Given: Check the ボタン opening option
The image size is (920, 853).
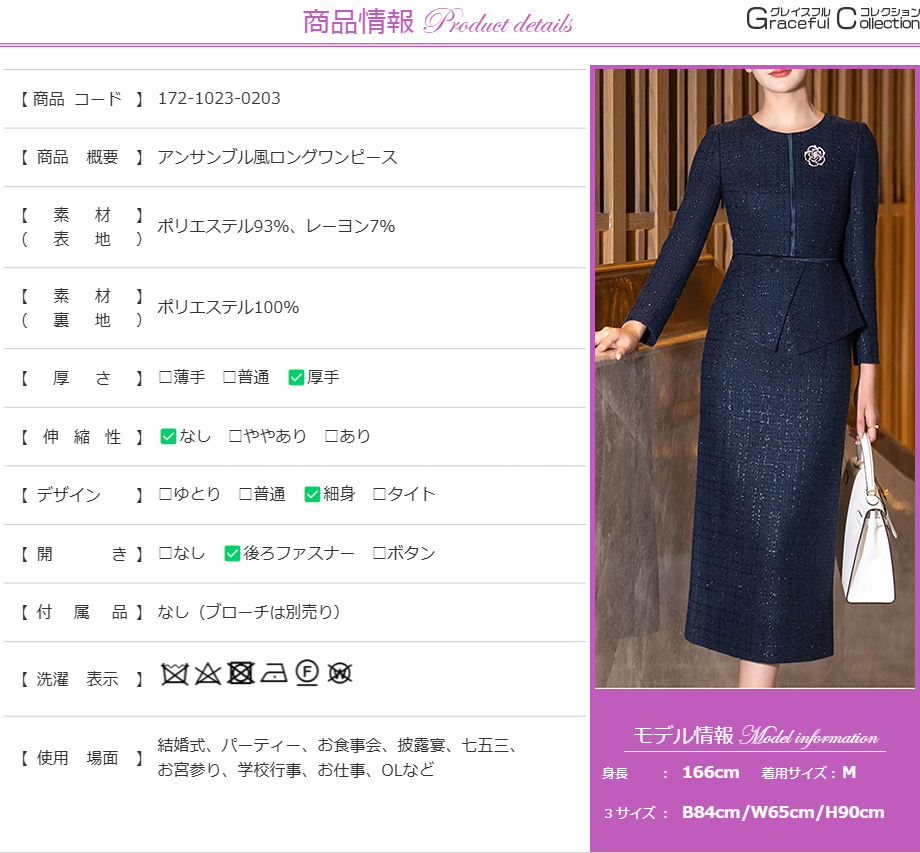Looking at the screenshot, I should pos(379,553).
